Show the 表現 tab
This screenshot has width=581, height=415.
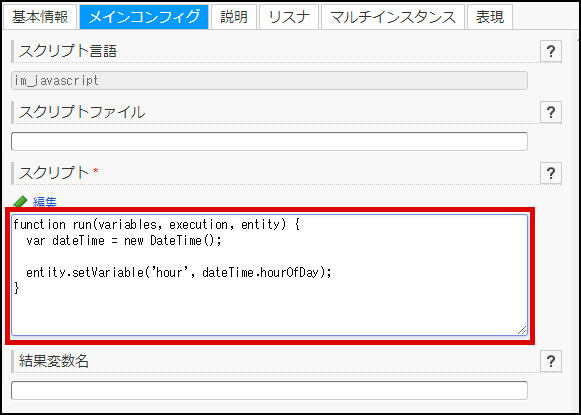click(490, 17)
